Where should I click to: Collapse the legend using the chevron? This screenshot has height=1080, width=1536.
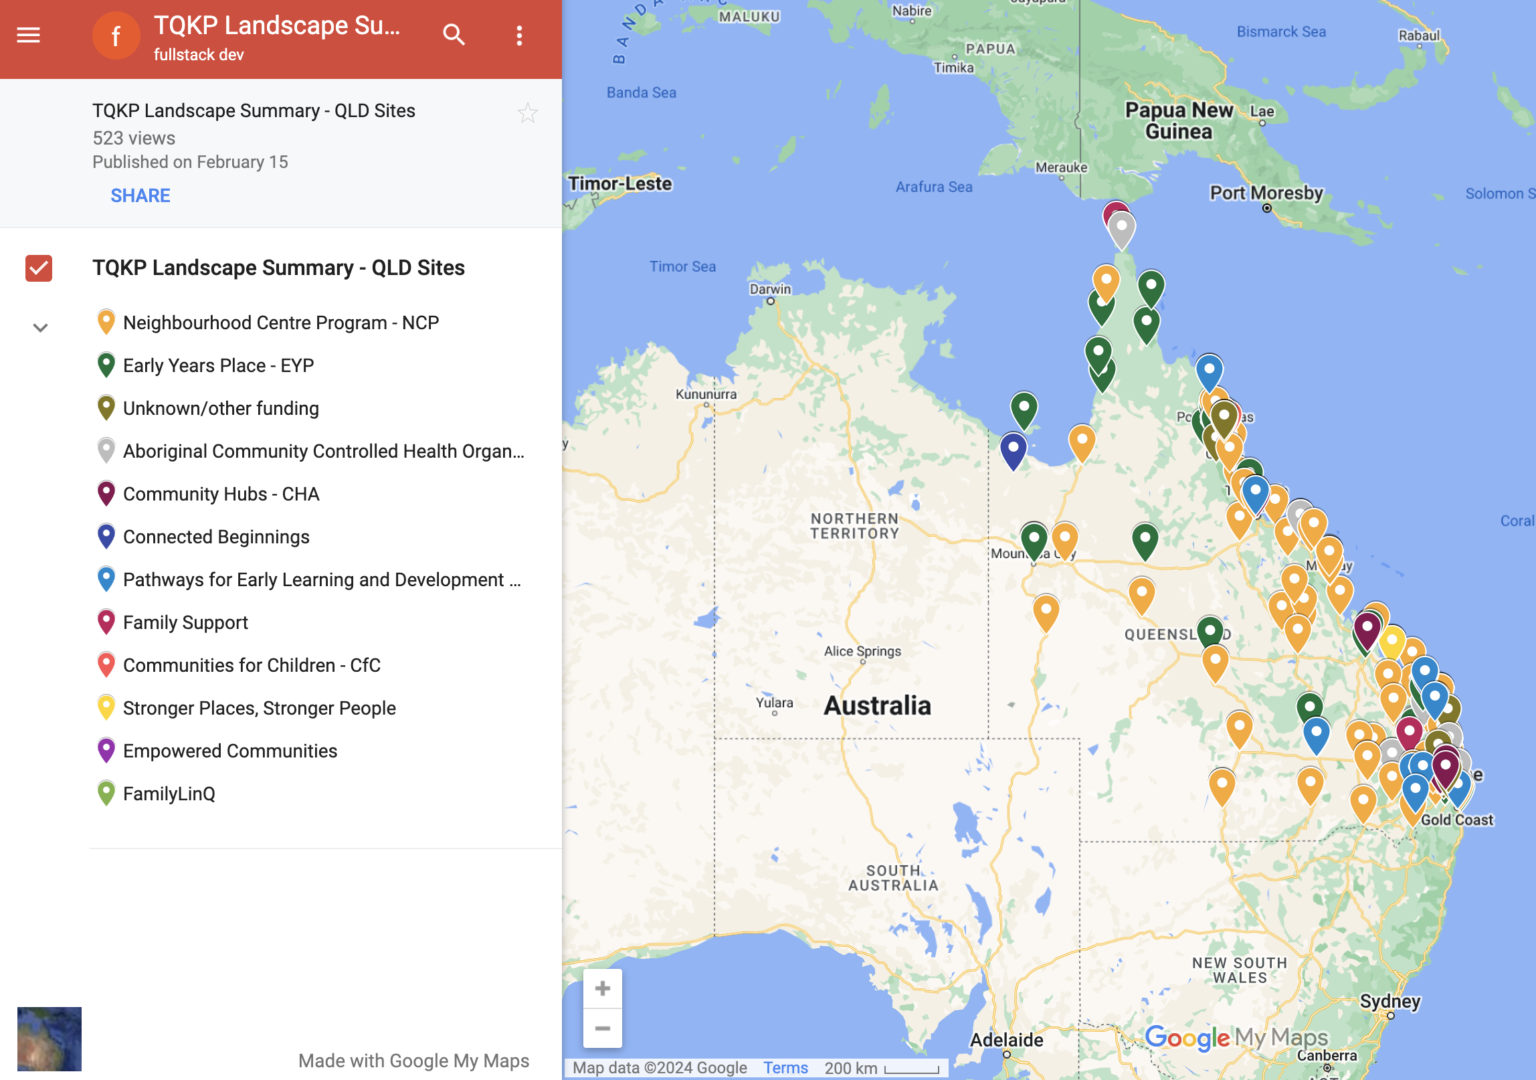[40, 327]
